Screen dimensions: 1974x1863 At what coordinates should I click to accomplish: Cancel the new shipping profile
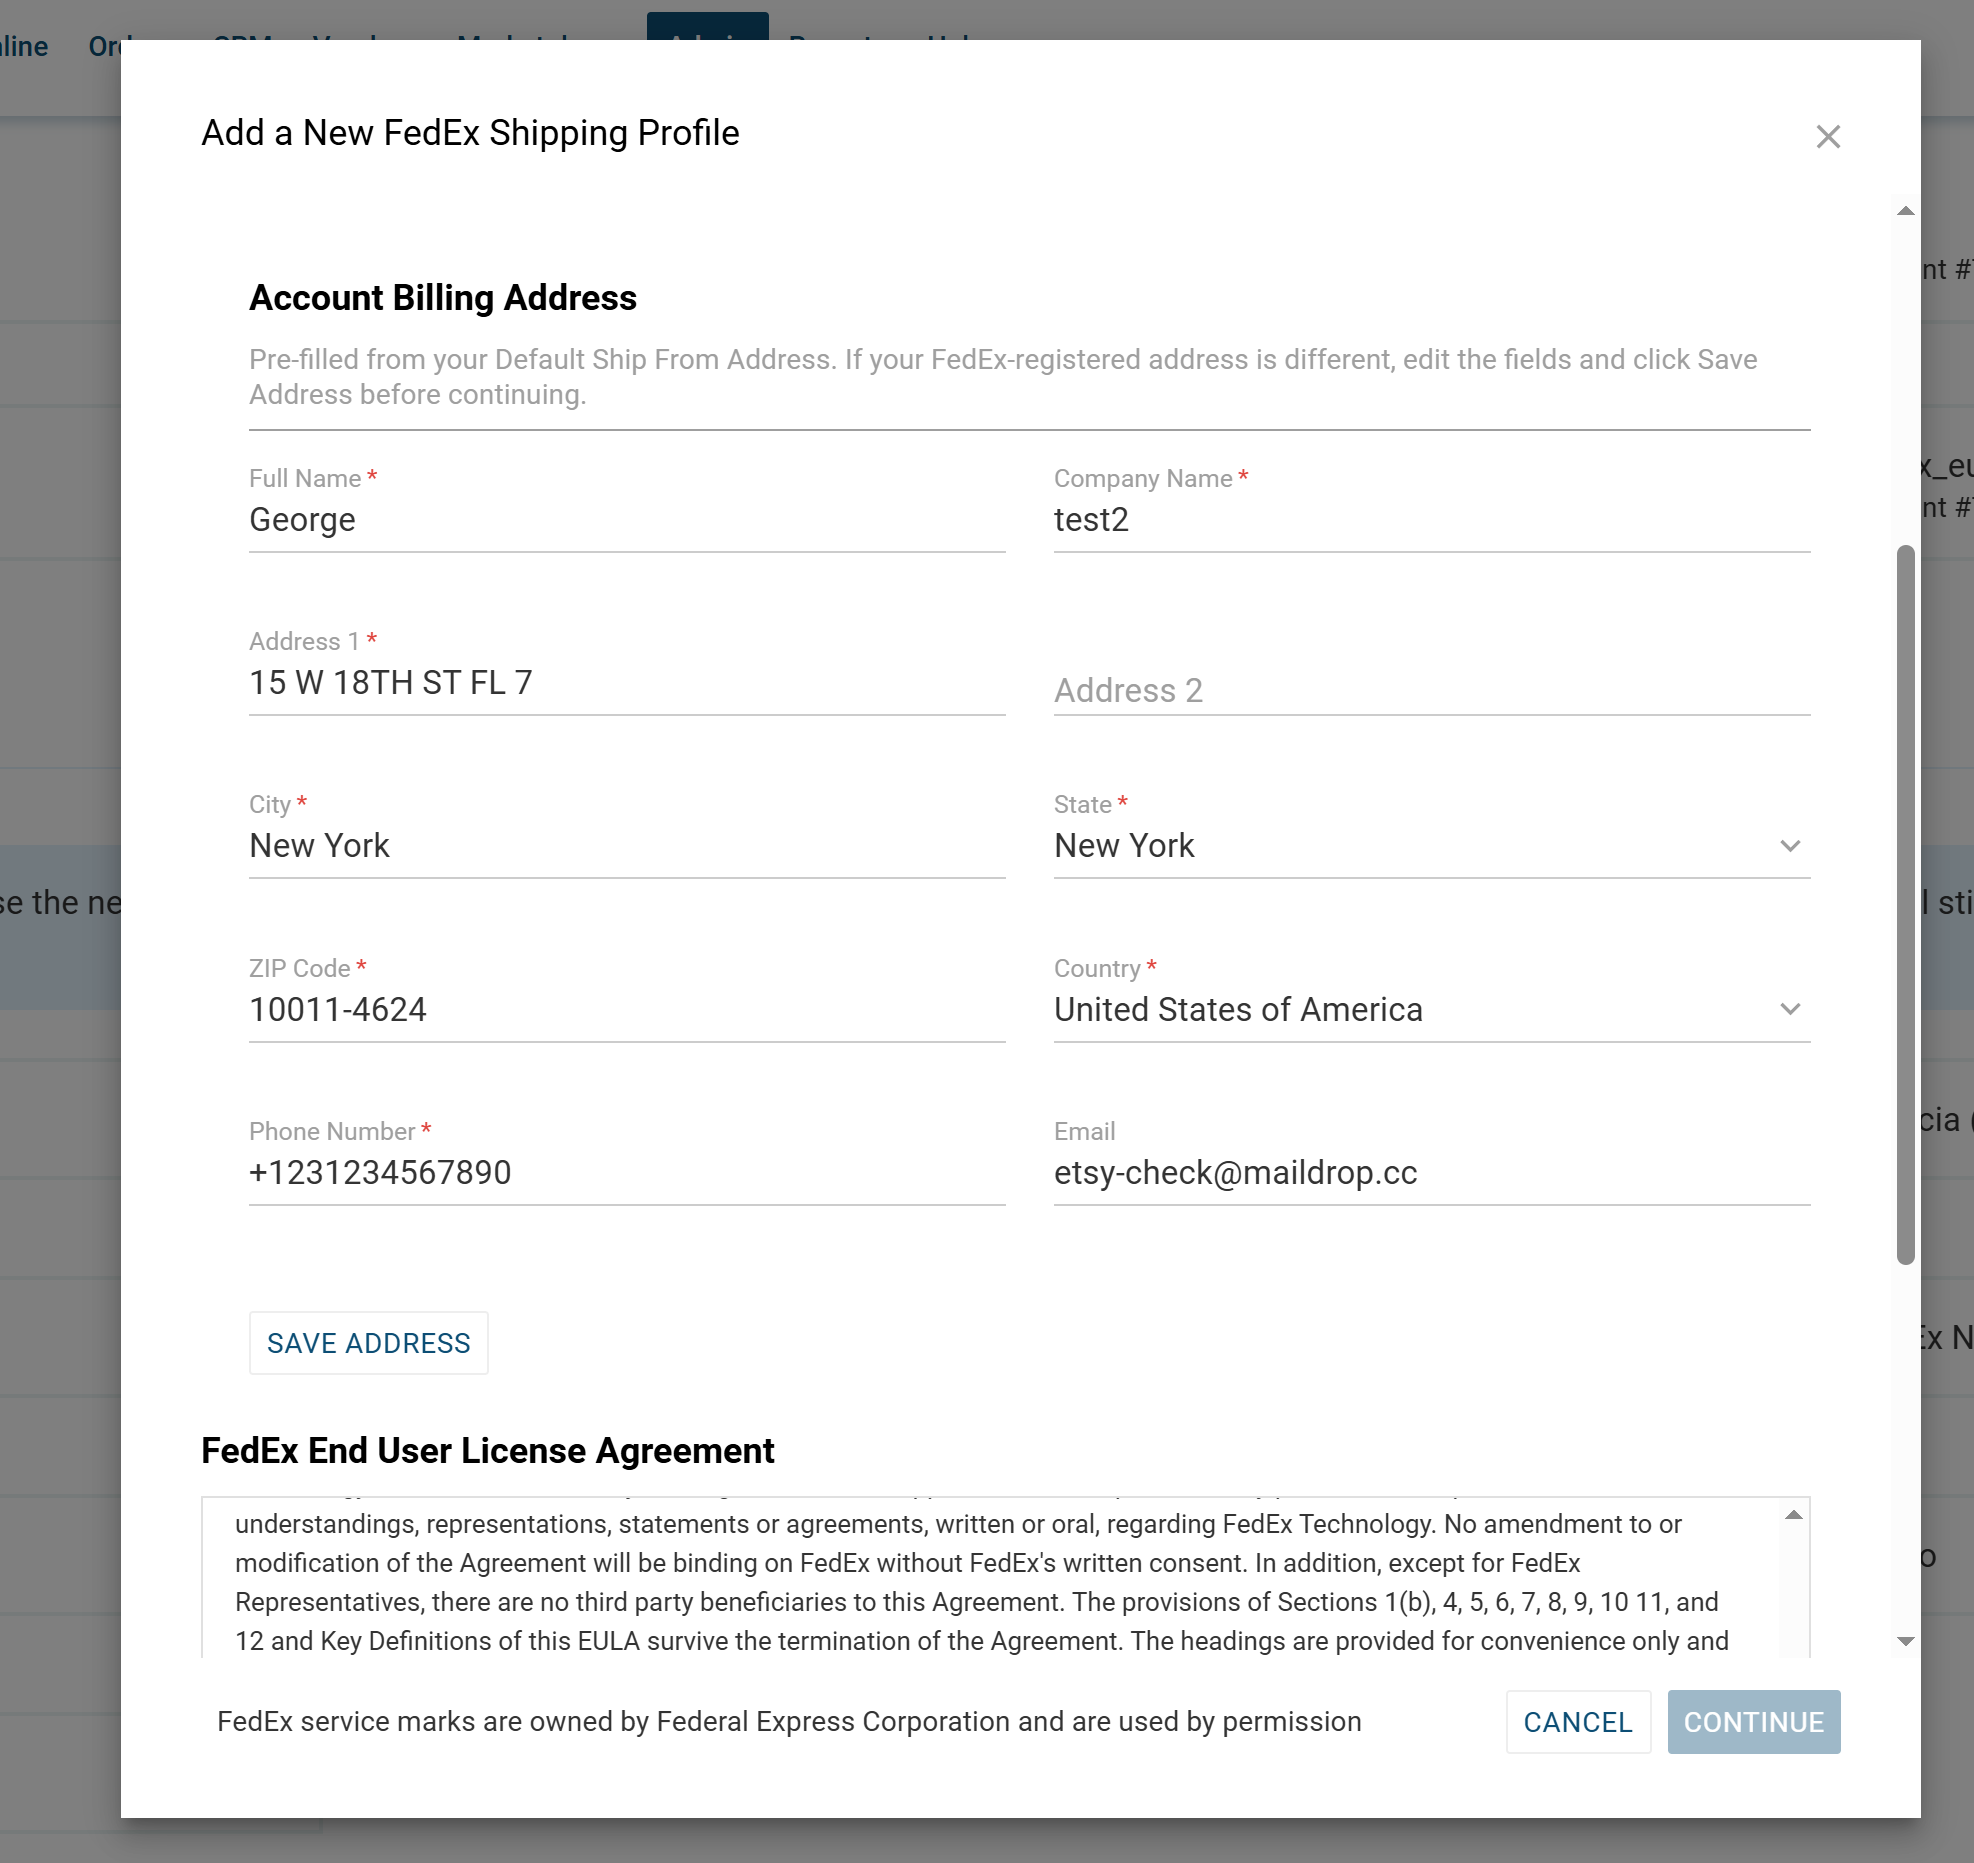click(x=1578, y=1722)
